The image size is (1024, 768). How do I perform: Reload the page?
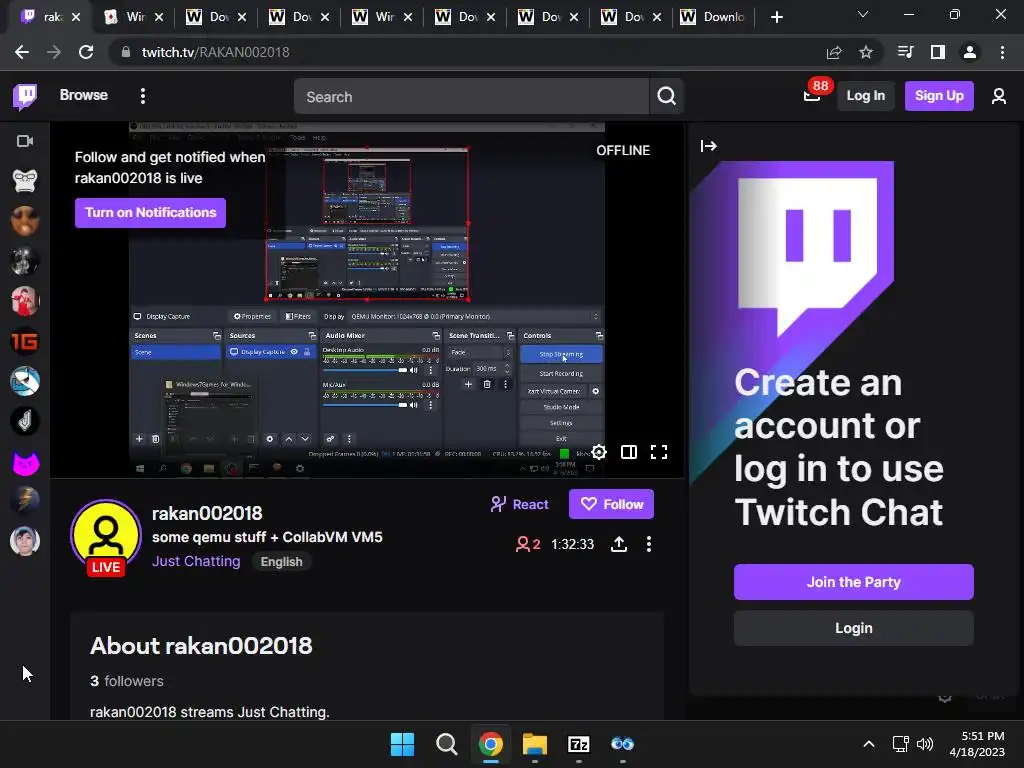(x=86, y=52)
